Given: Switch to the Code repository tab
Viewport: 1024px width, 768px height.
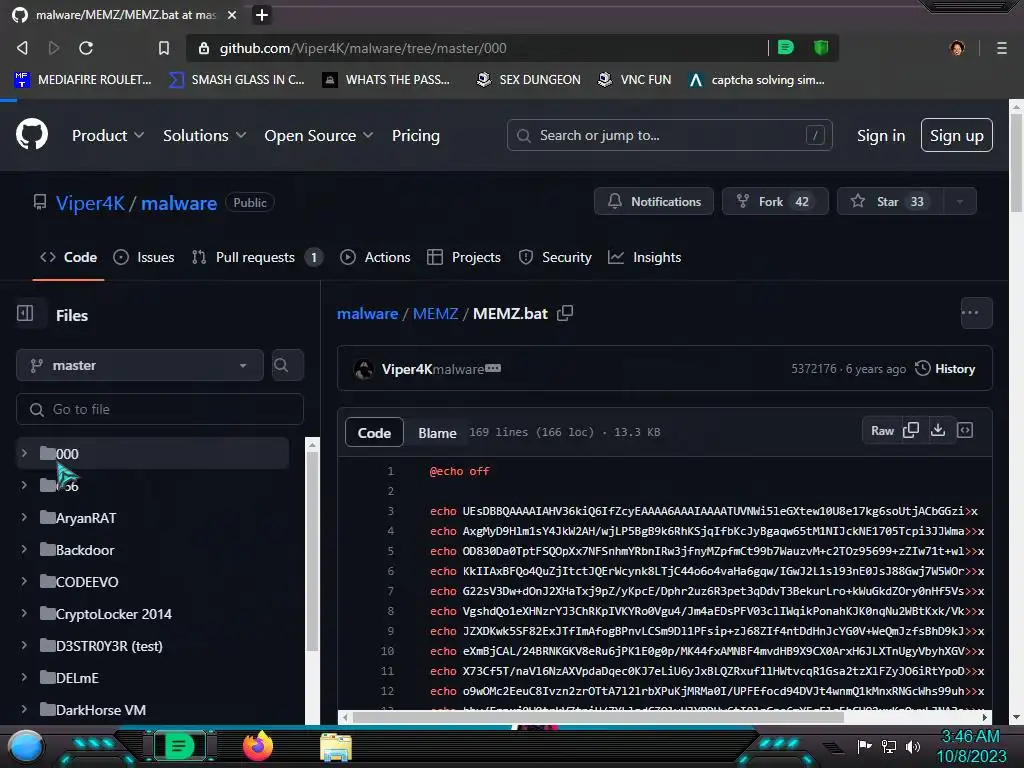Looking at the screenshot, I should [69, 257].
